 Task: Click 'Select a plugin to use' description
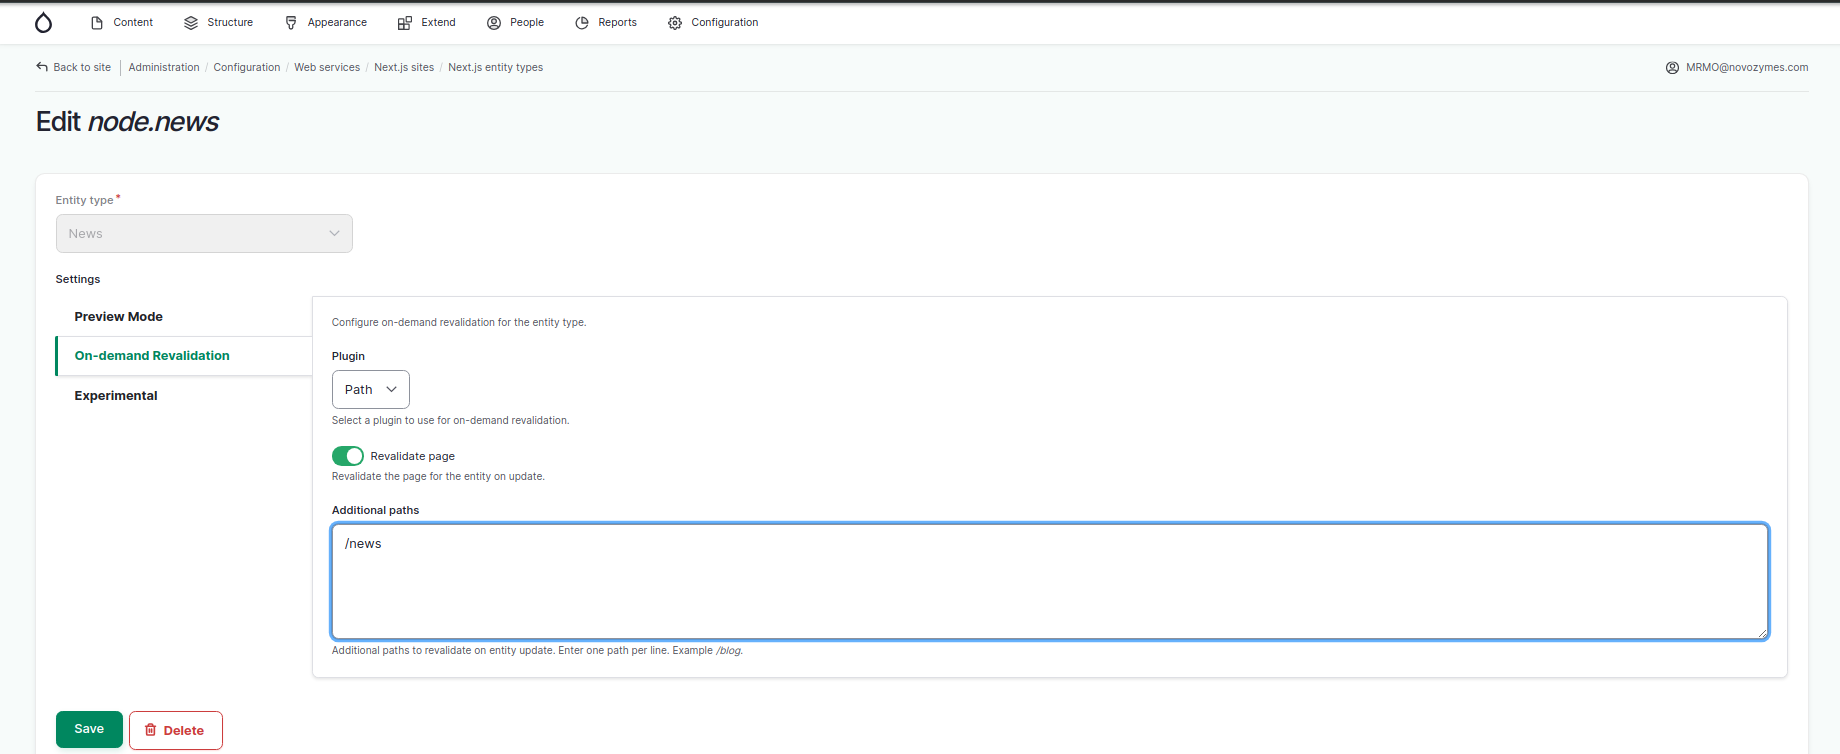(450, 420)
